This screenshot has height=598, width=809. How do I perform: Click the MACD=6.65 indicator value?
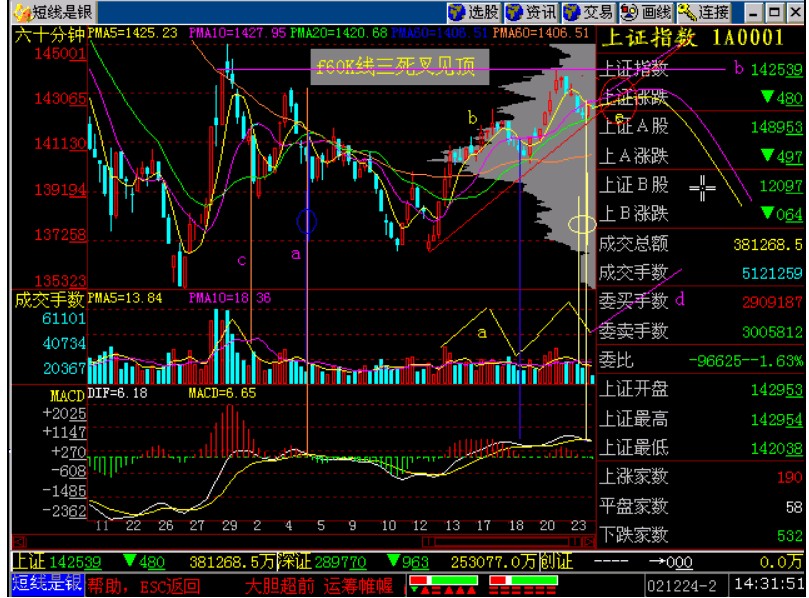[x=222, y=393]
